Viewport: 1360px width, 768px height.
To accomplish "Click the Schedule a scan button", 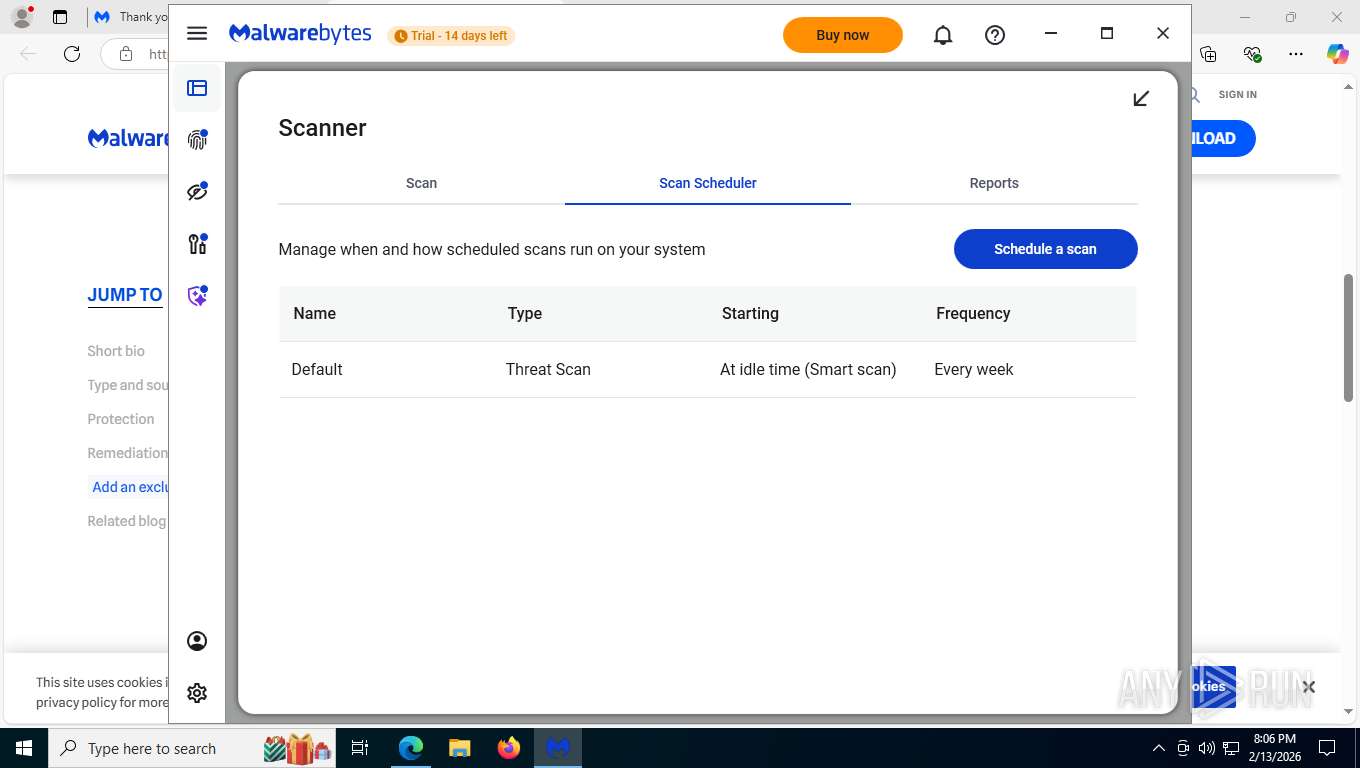I will point(1046,249).
